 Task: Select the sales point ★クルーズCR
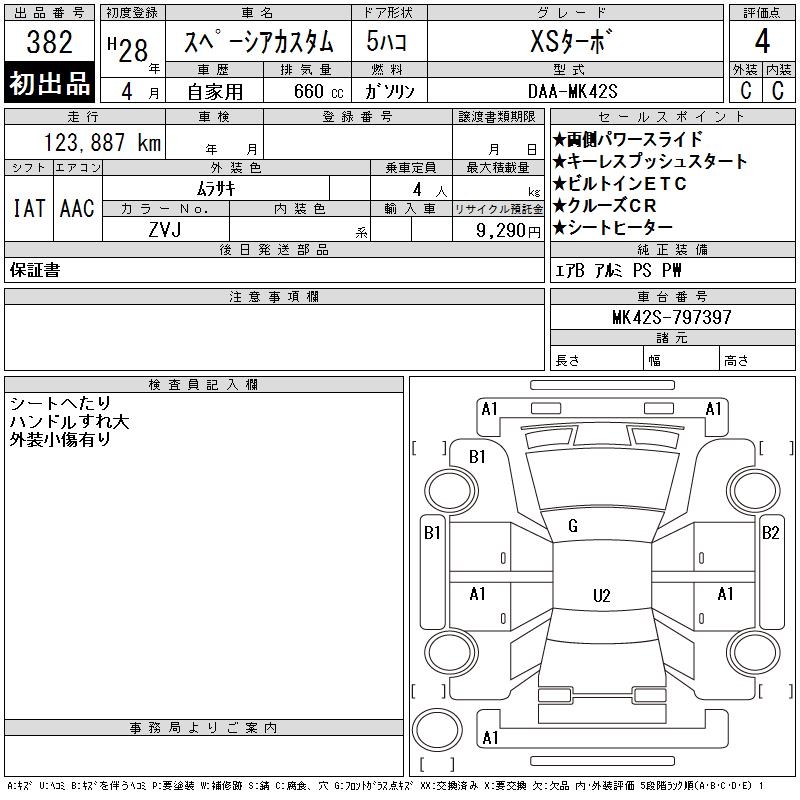pyautogui.click(x=605, y=205)
